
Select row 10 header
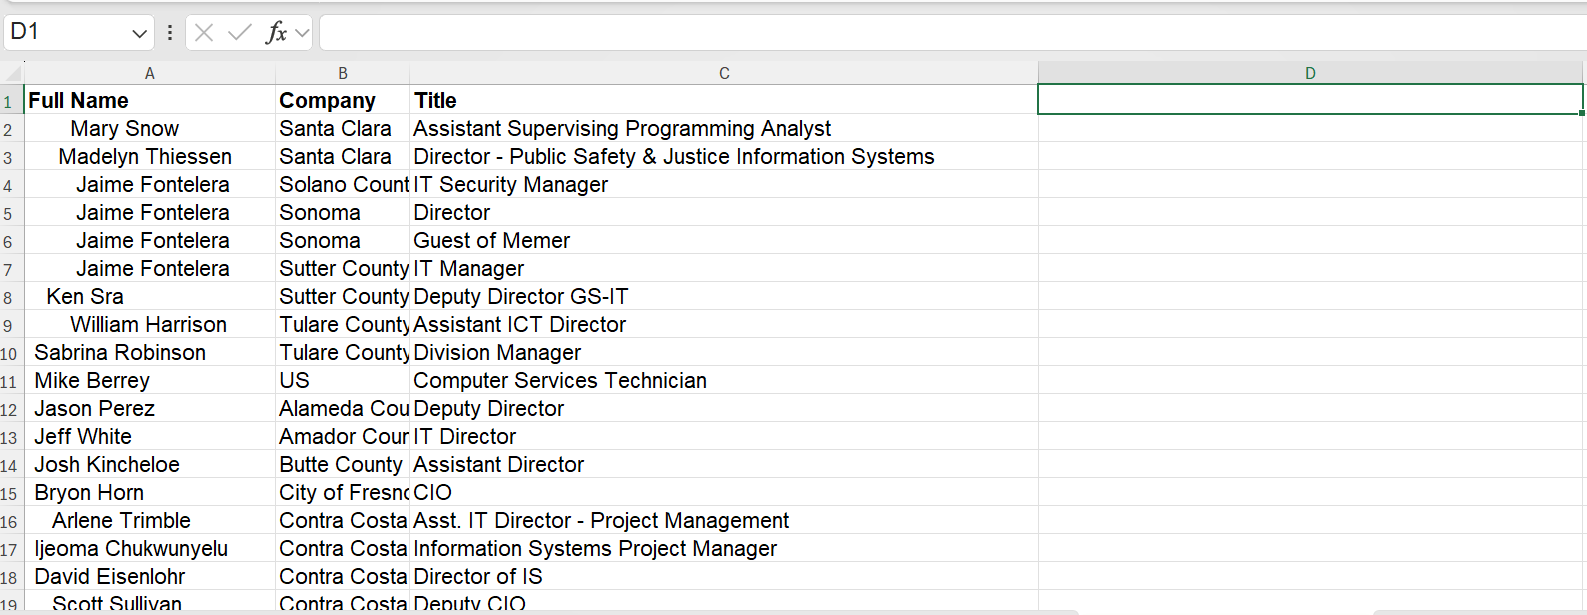point(9,354)
